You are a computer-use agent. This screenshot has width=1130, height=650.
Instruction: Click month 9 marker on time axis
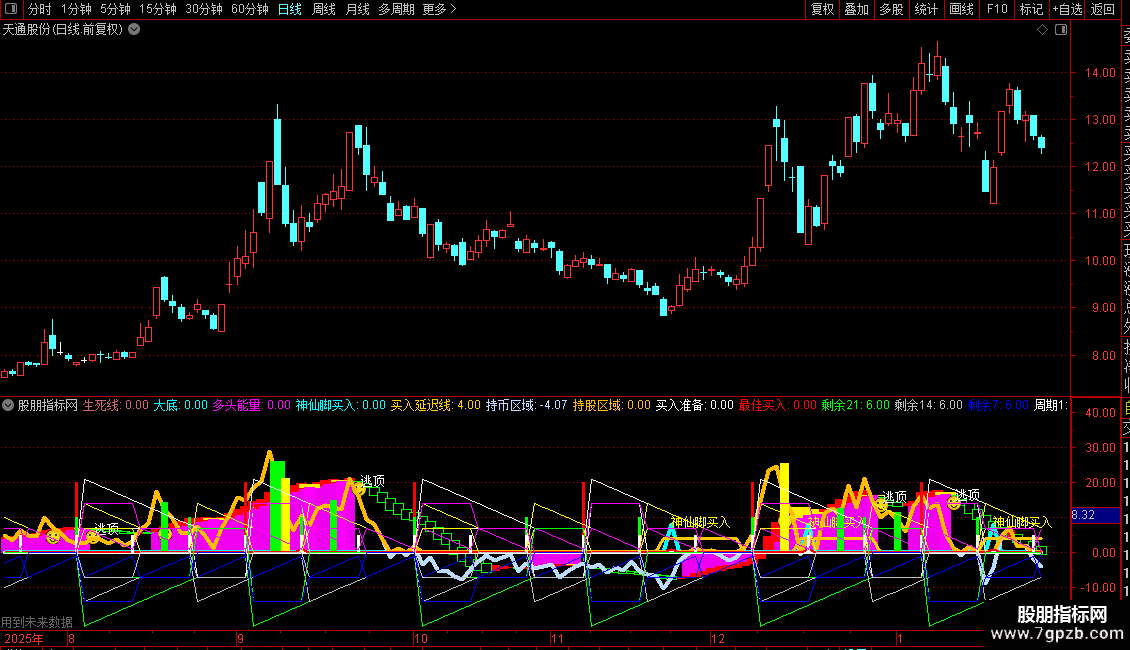point(240,638)
